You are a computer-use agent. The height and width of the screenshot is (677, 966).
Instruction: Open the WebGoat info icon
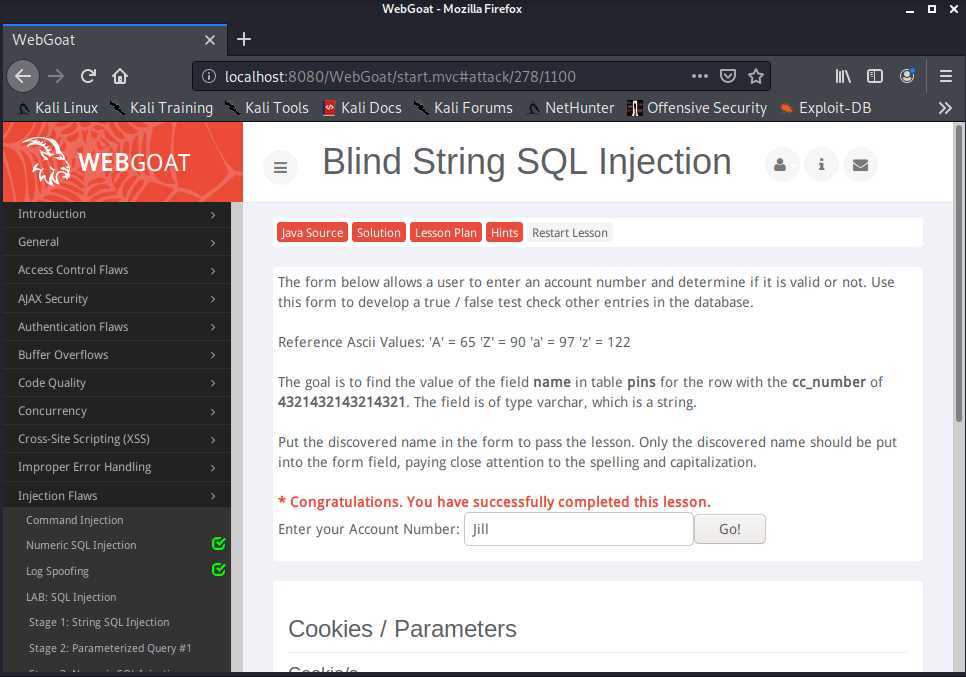pos(821,164)
